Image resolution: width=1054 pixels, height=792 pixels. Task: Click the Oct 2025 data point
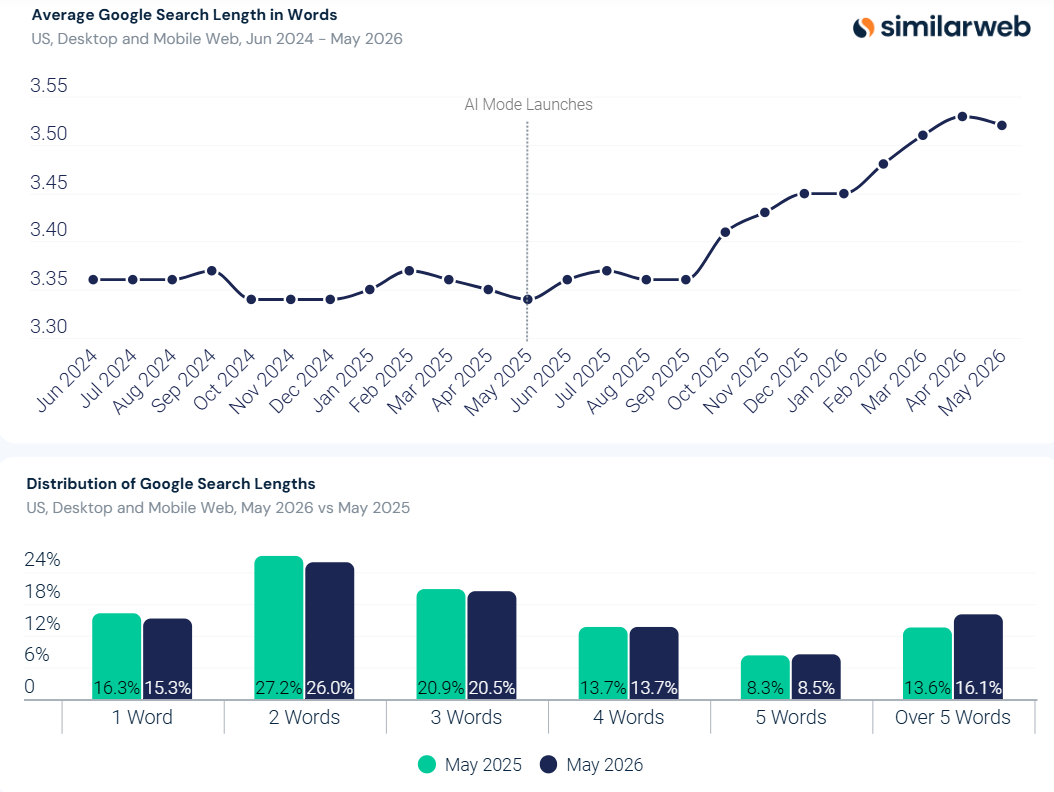tap(725, 232)
